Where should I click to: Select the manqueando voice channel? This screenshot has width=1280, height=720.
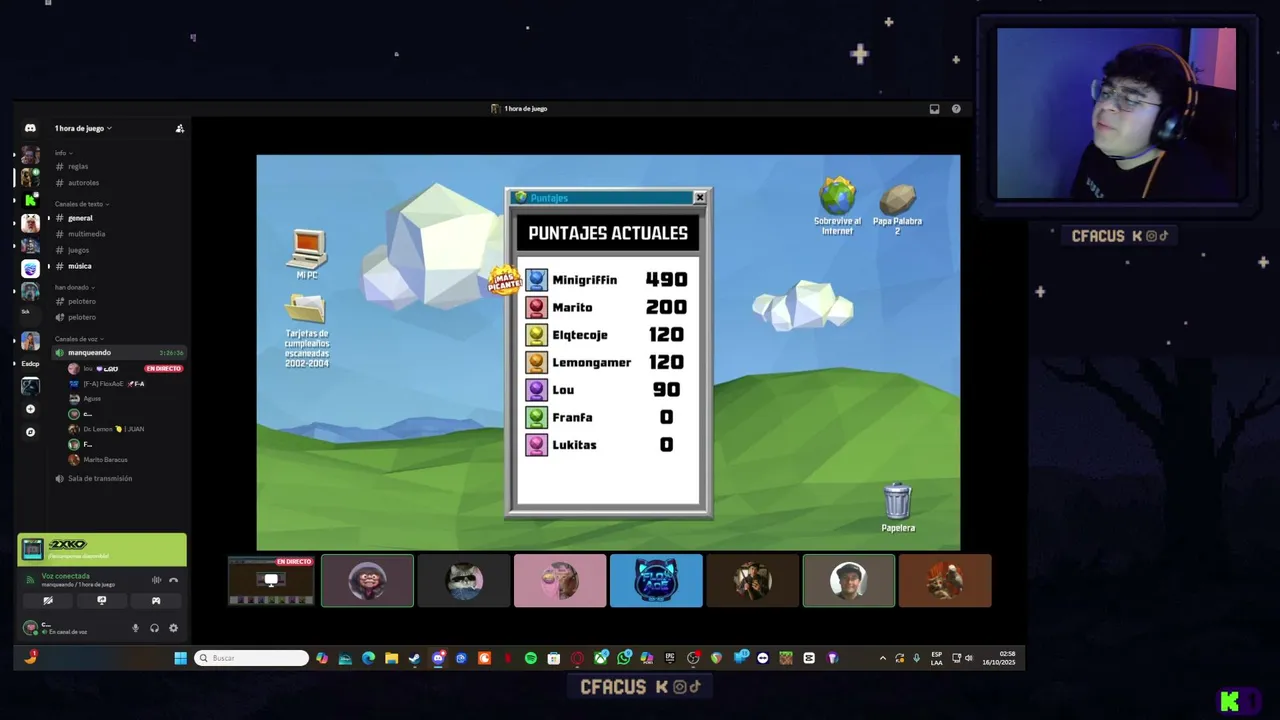[118, 352]
